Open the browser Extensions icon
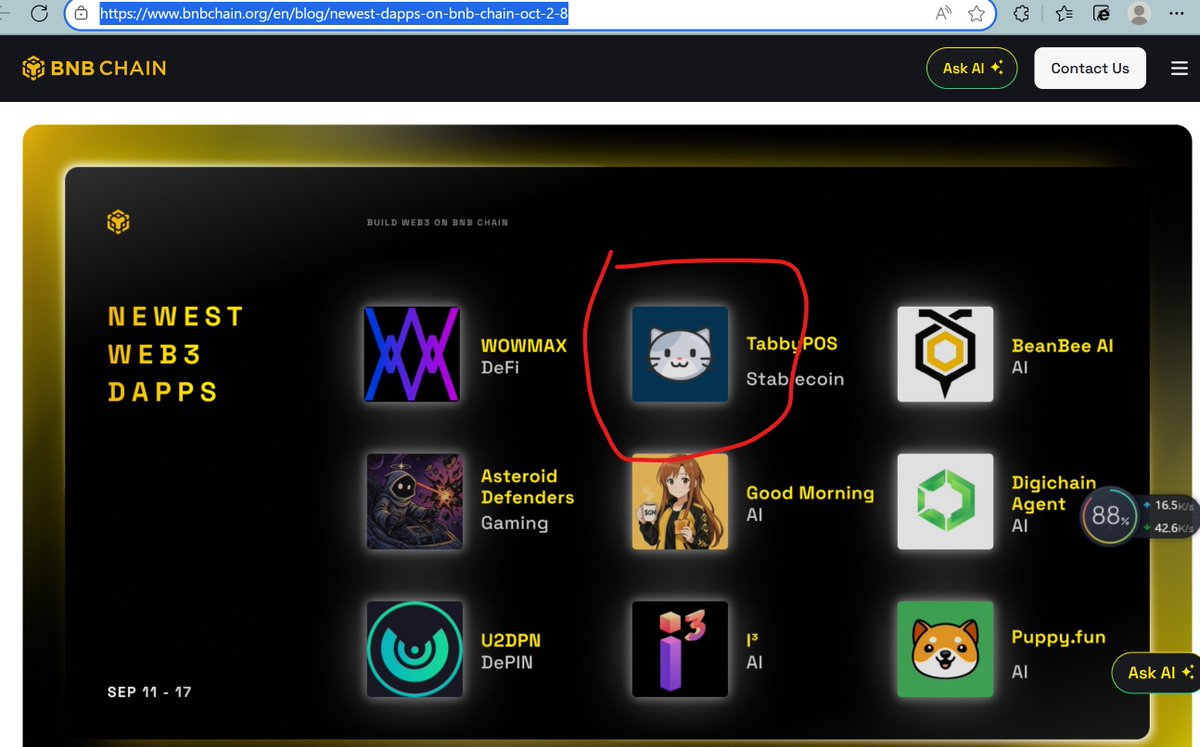1200x747 pixels. click(1021, 14)
